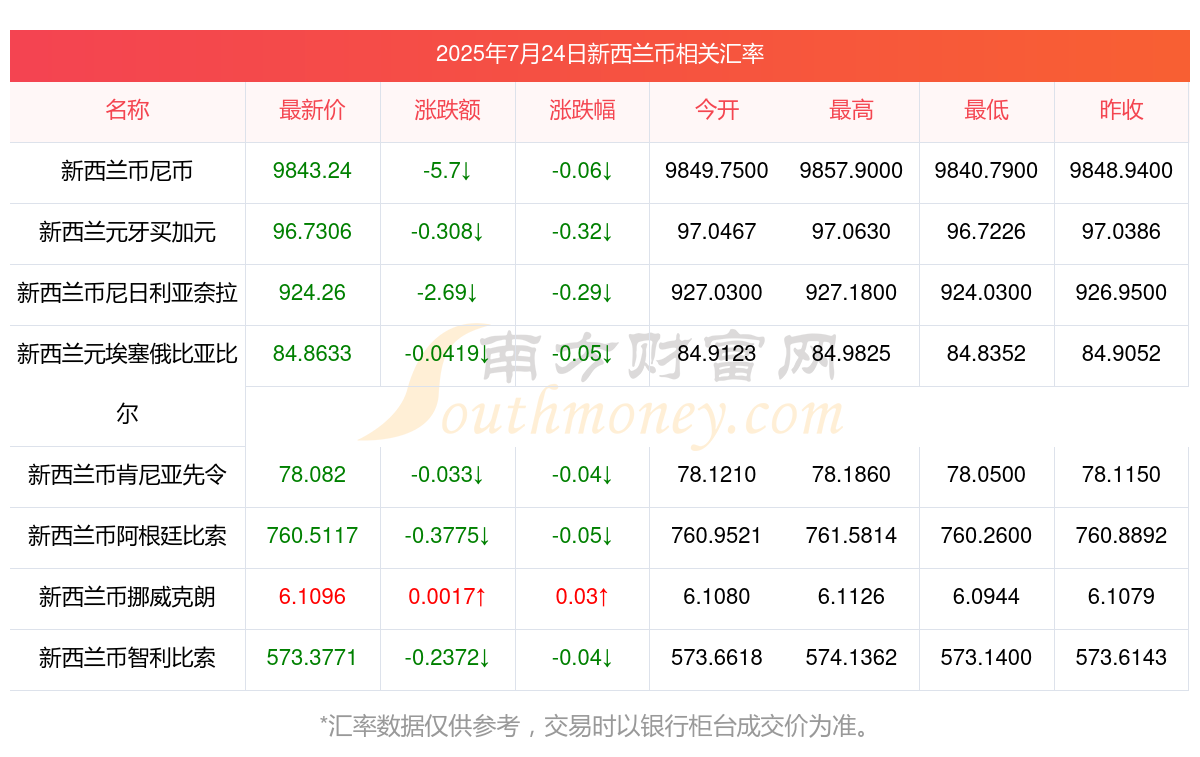Screen dimensions: 1200x757
Task: Click highest value 761.5814
Action: [851, 536]
